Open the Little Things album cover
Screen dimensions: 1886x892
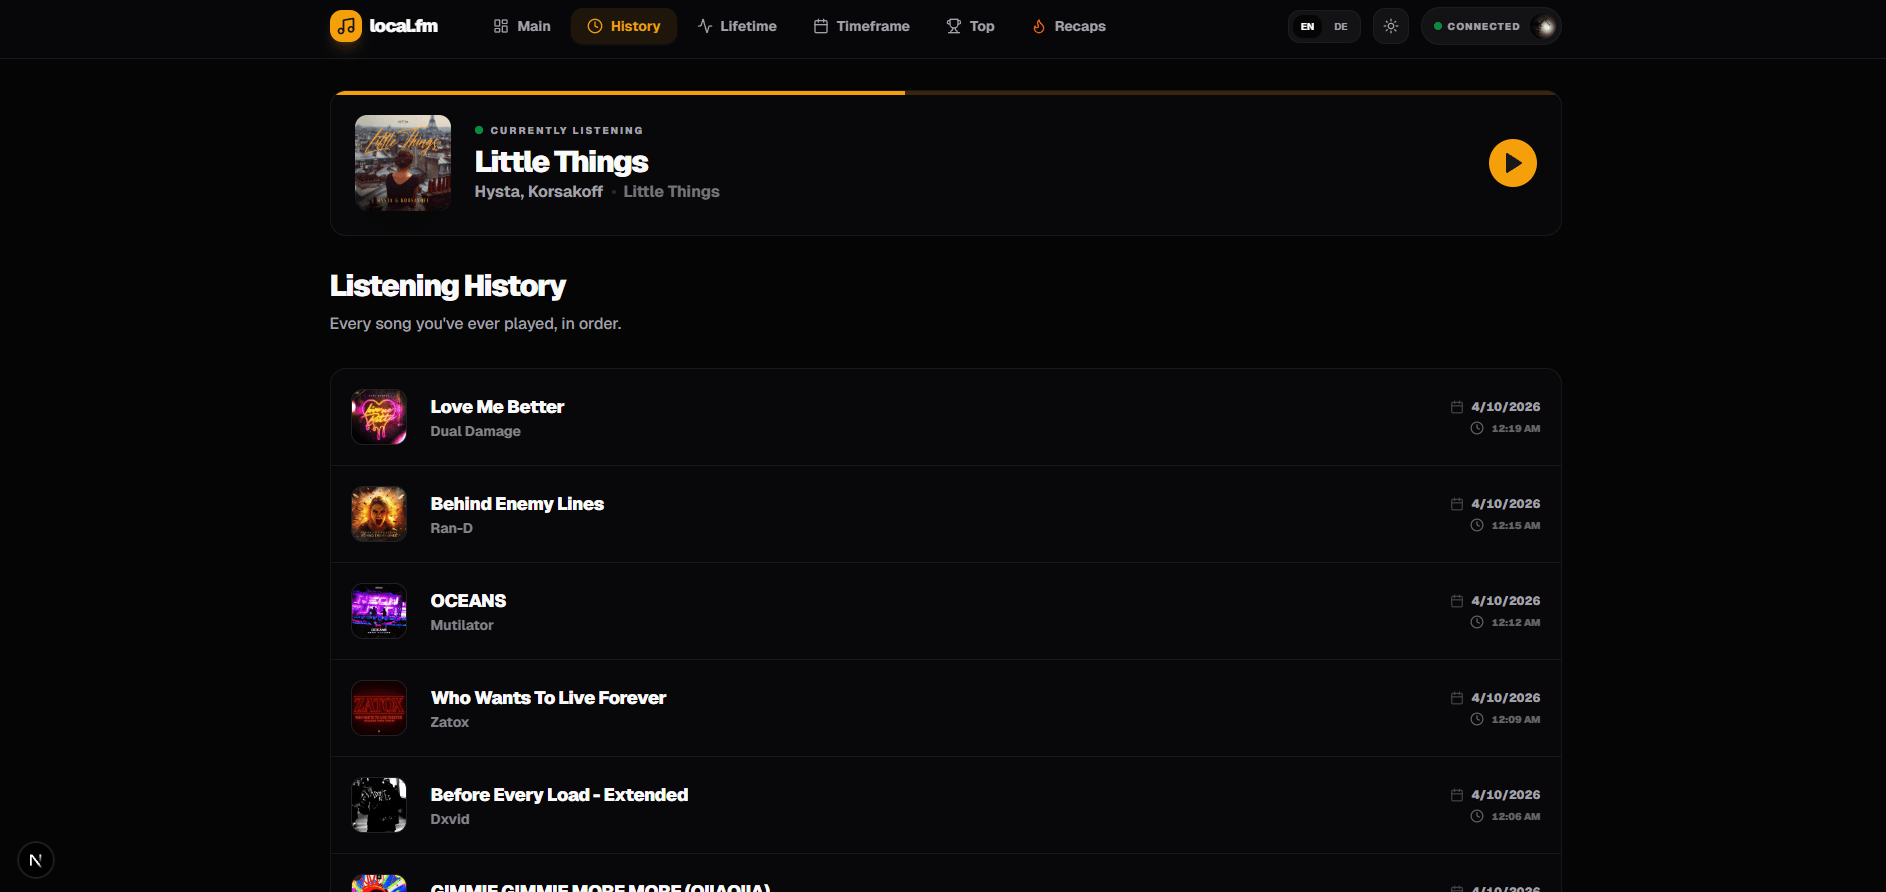tap(403, 163)
